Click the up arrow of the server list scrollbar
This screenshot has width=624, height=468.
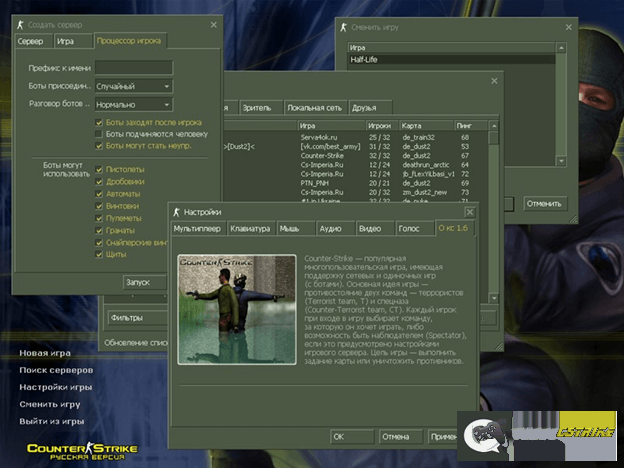tap(494, 126)
